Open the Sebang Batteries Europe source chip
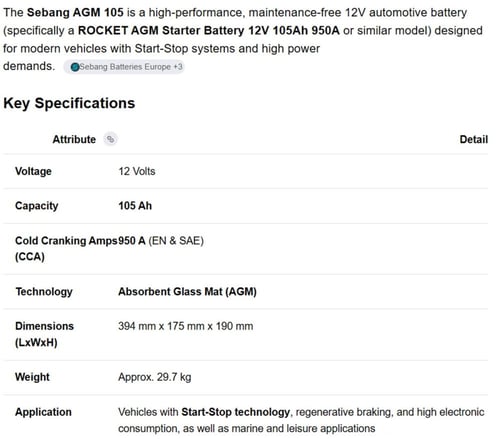The width and height of the screenshot is (500, 439). (x=124, y=67)
